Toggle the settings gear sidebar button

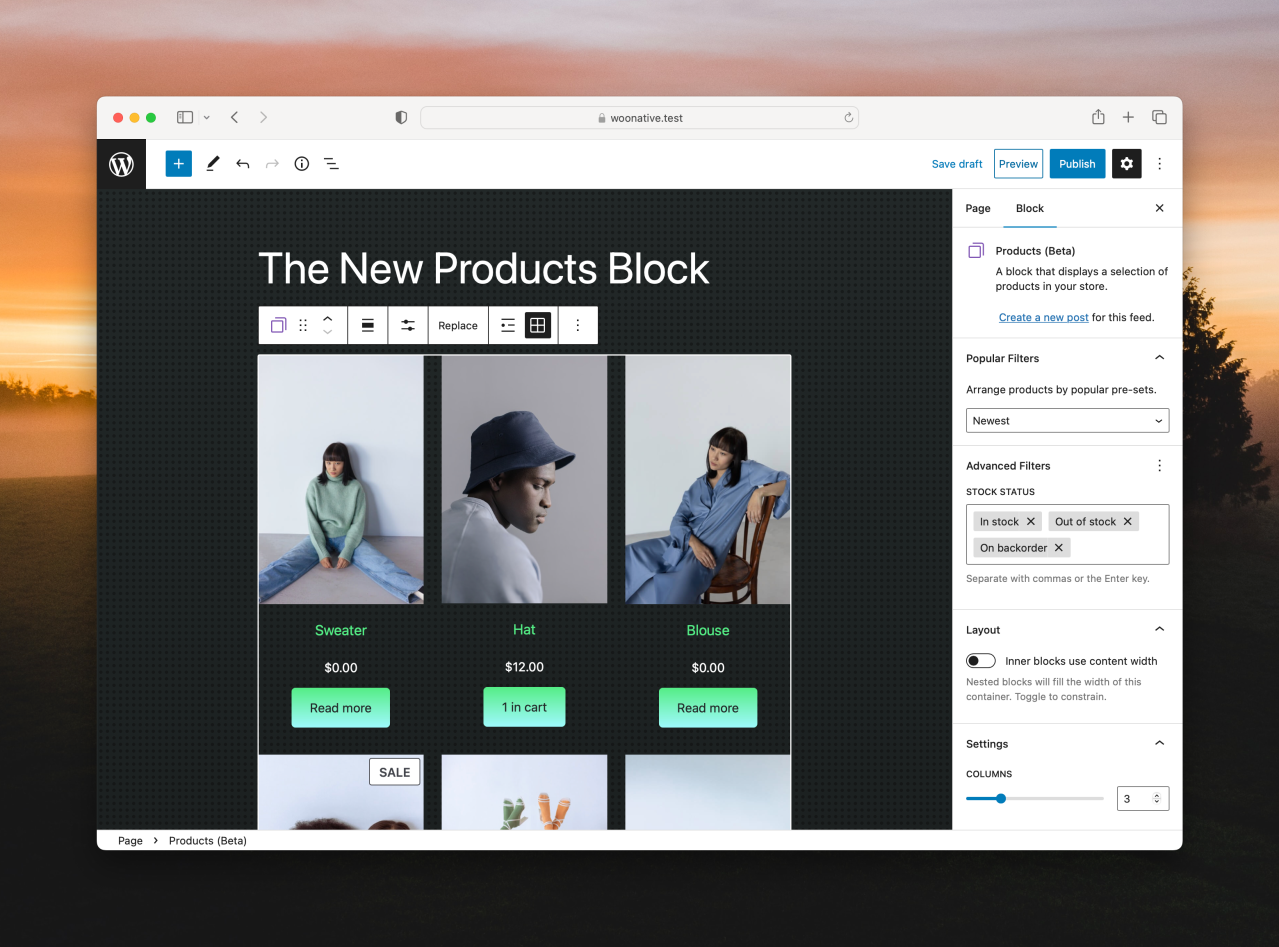1127,164
